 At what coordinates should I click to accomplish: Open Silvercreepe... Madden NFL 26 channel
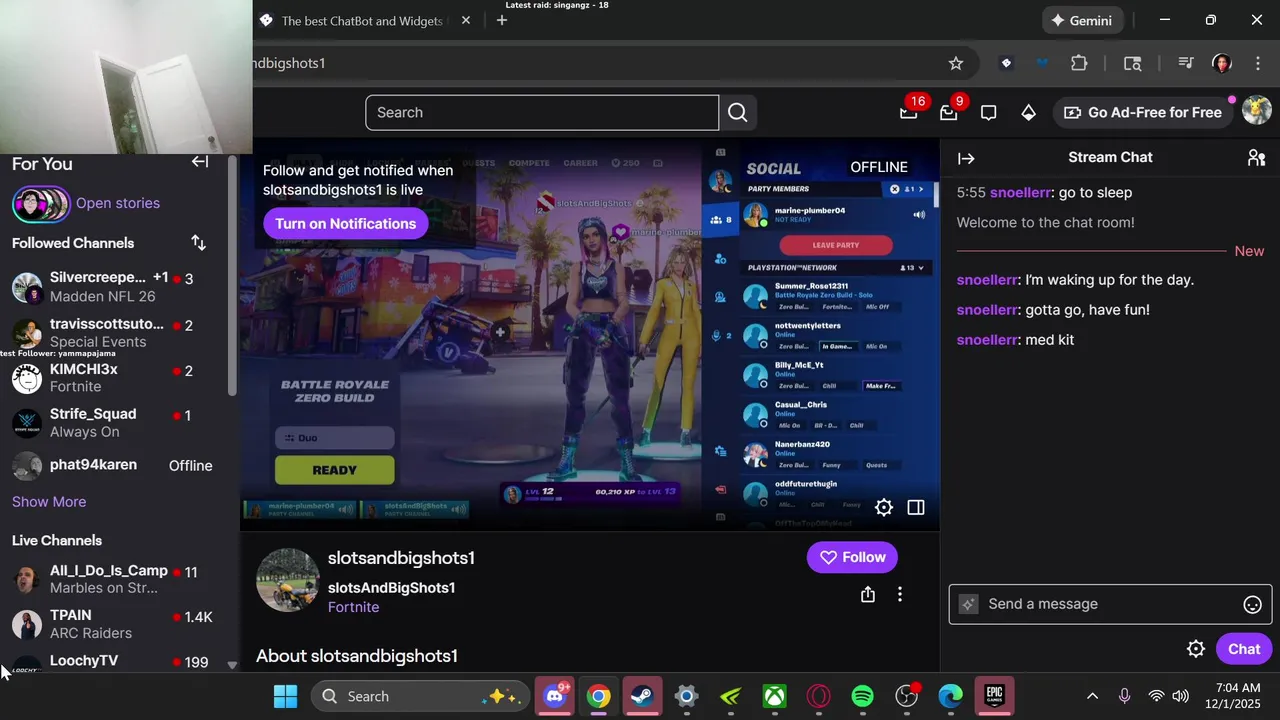point(118,286)
